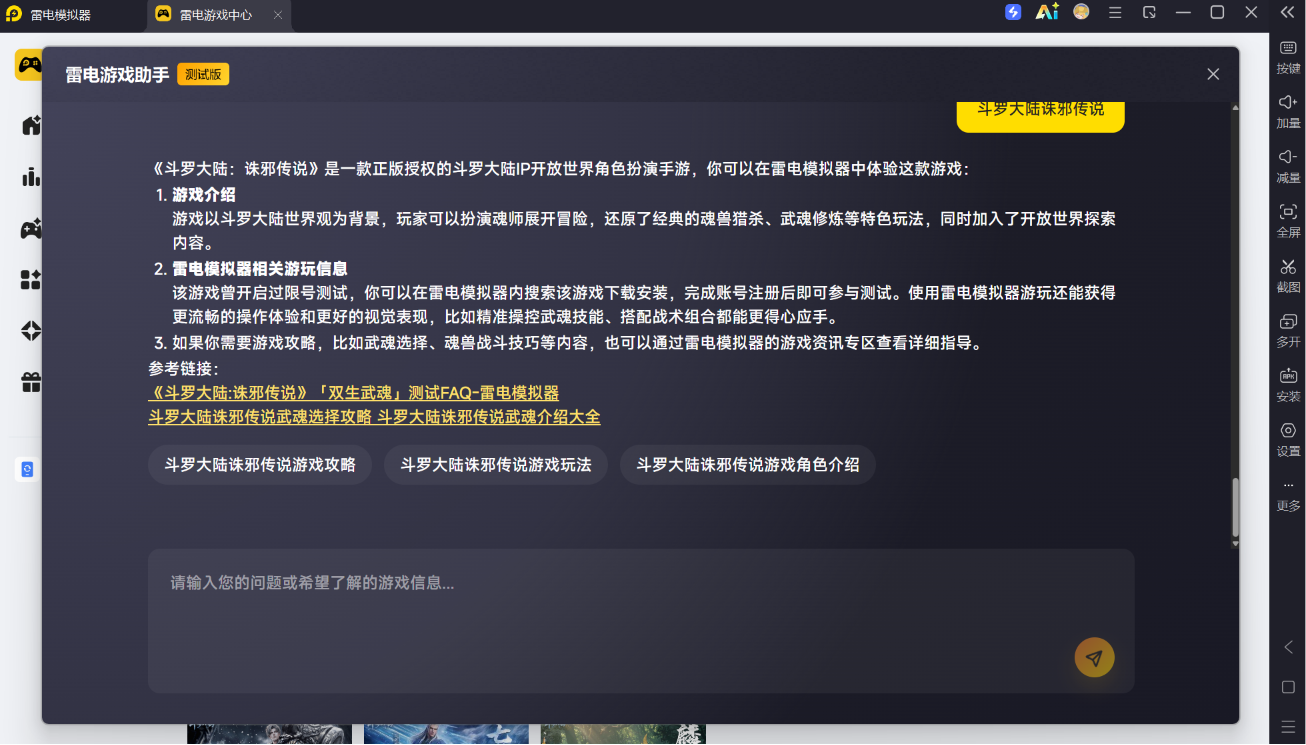1306x745 pixels.
Task: Open the home icon in the game center sidebar
Action: click(31, 126)
